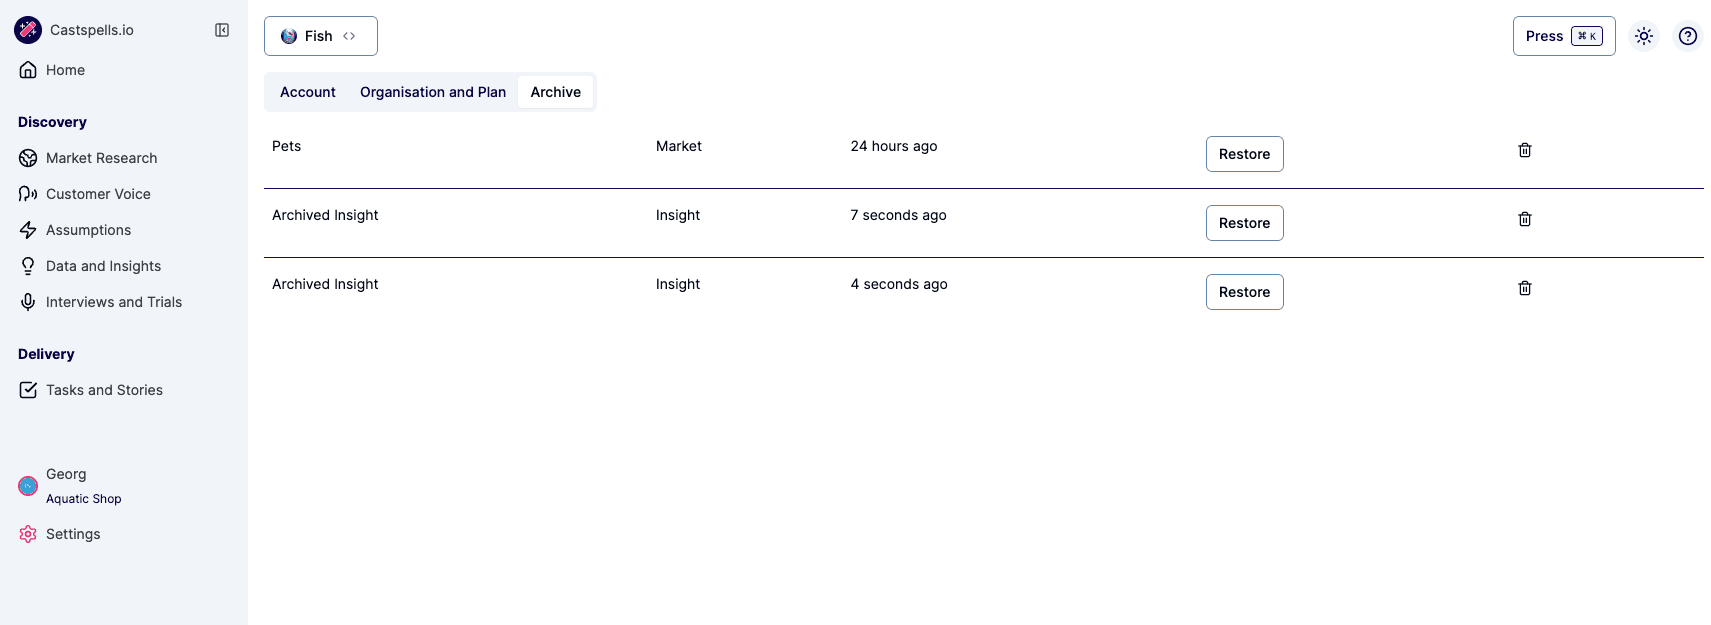Image resolution: width=1711 pixels, height=625 pixels.
Task: Select the Archive tab
Action: tap(555, 92)
